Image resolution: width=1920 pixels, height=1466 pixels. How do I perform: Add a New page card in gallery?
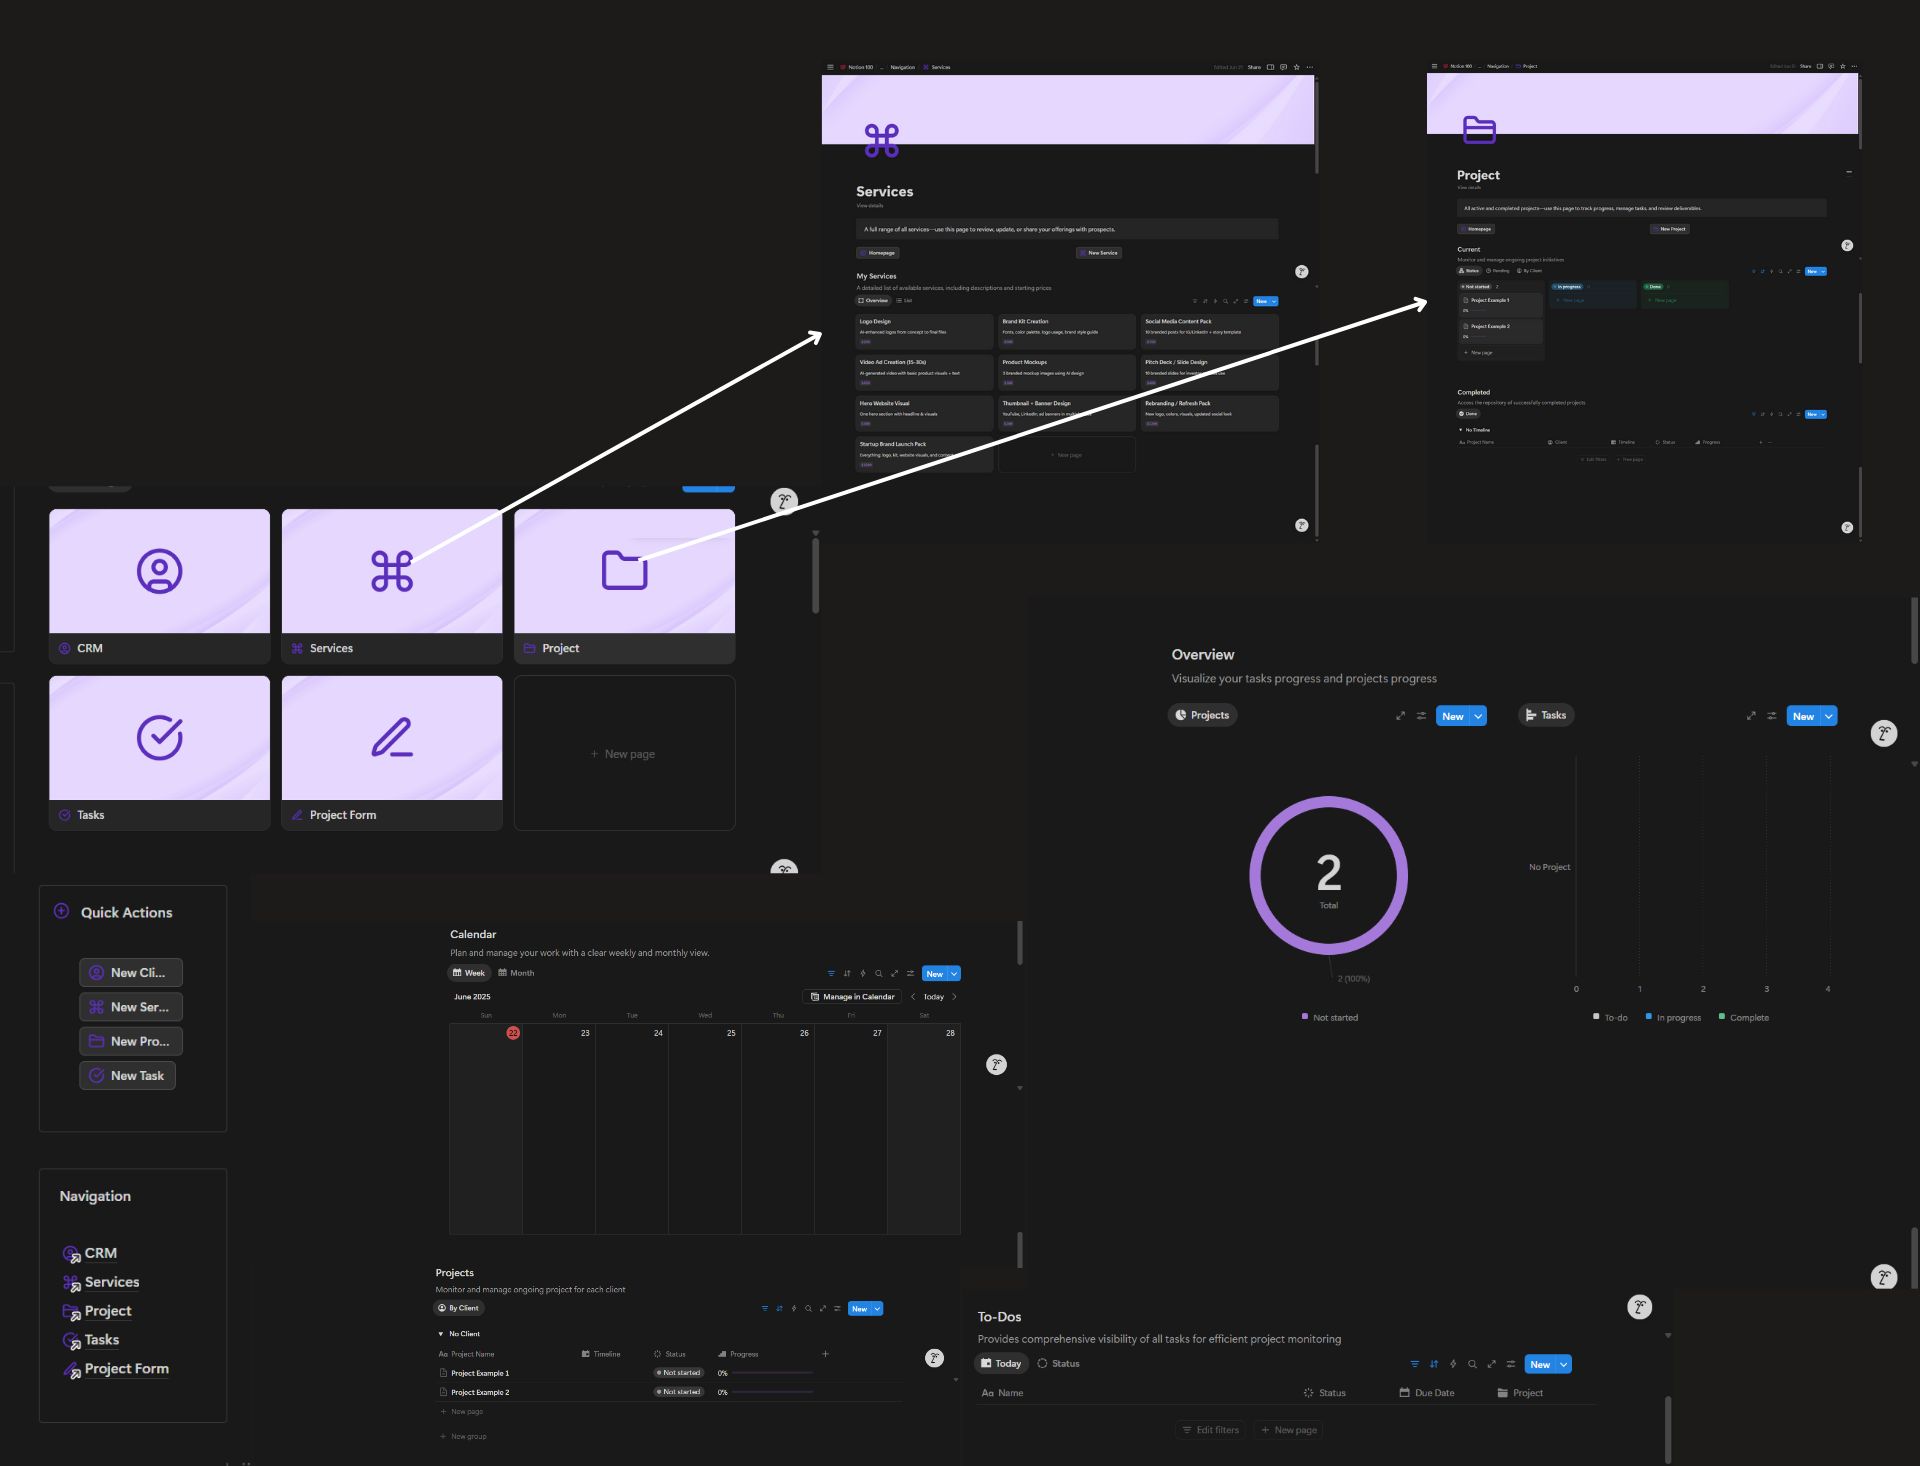(x=624, y=753)
